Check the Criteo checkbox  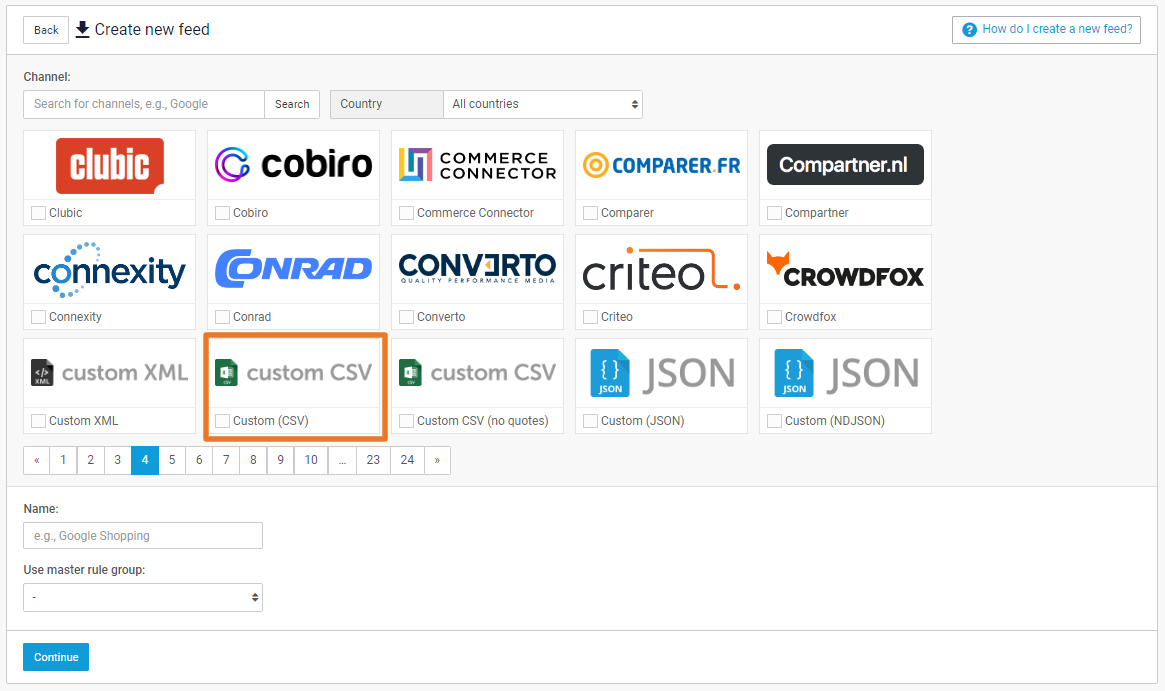[x=591, y=317]
